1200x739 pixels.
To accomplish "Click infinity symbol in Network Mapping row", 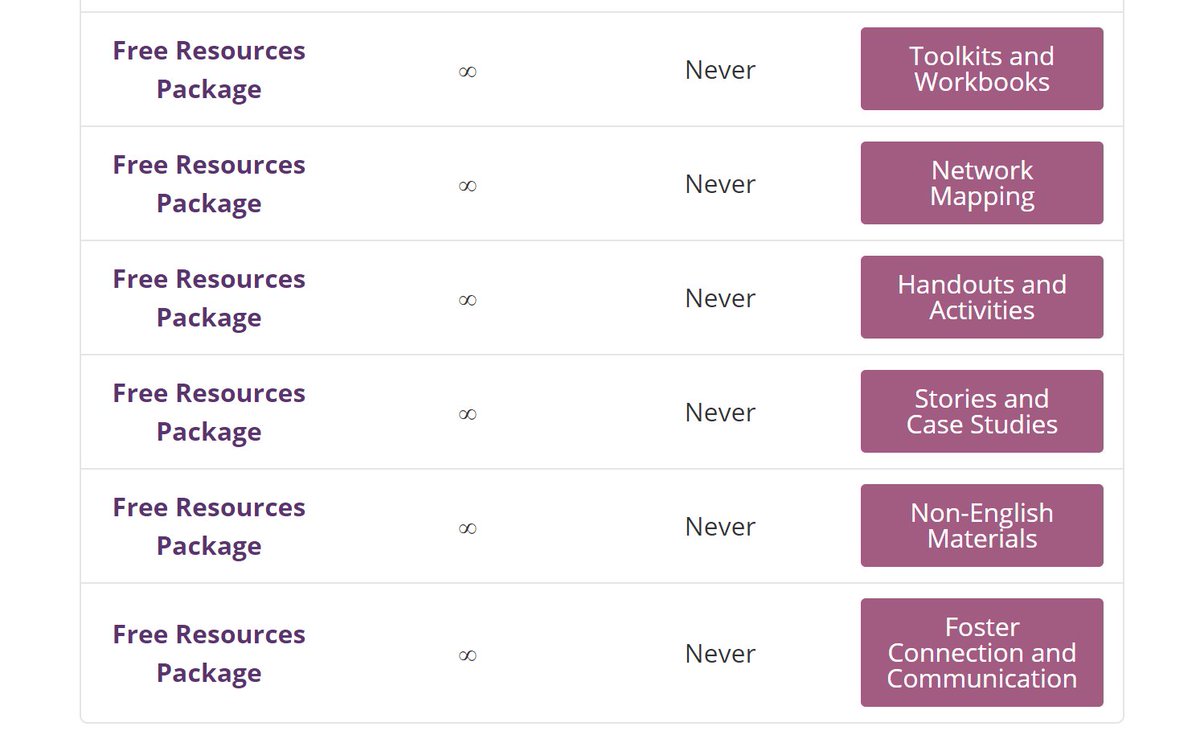I will pyautogui.click(x=467, y=185).
